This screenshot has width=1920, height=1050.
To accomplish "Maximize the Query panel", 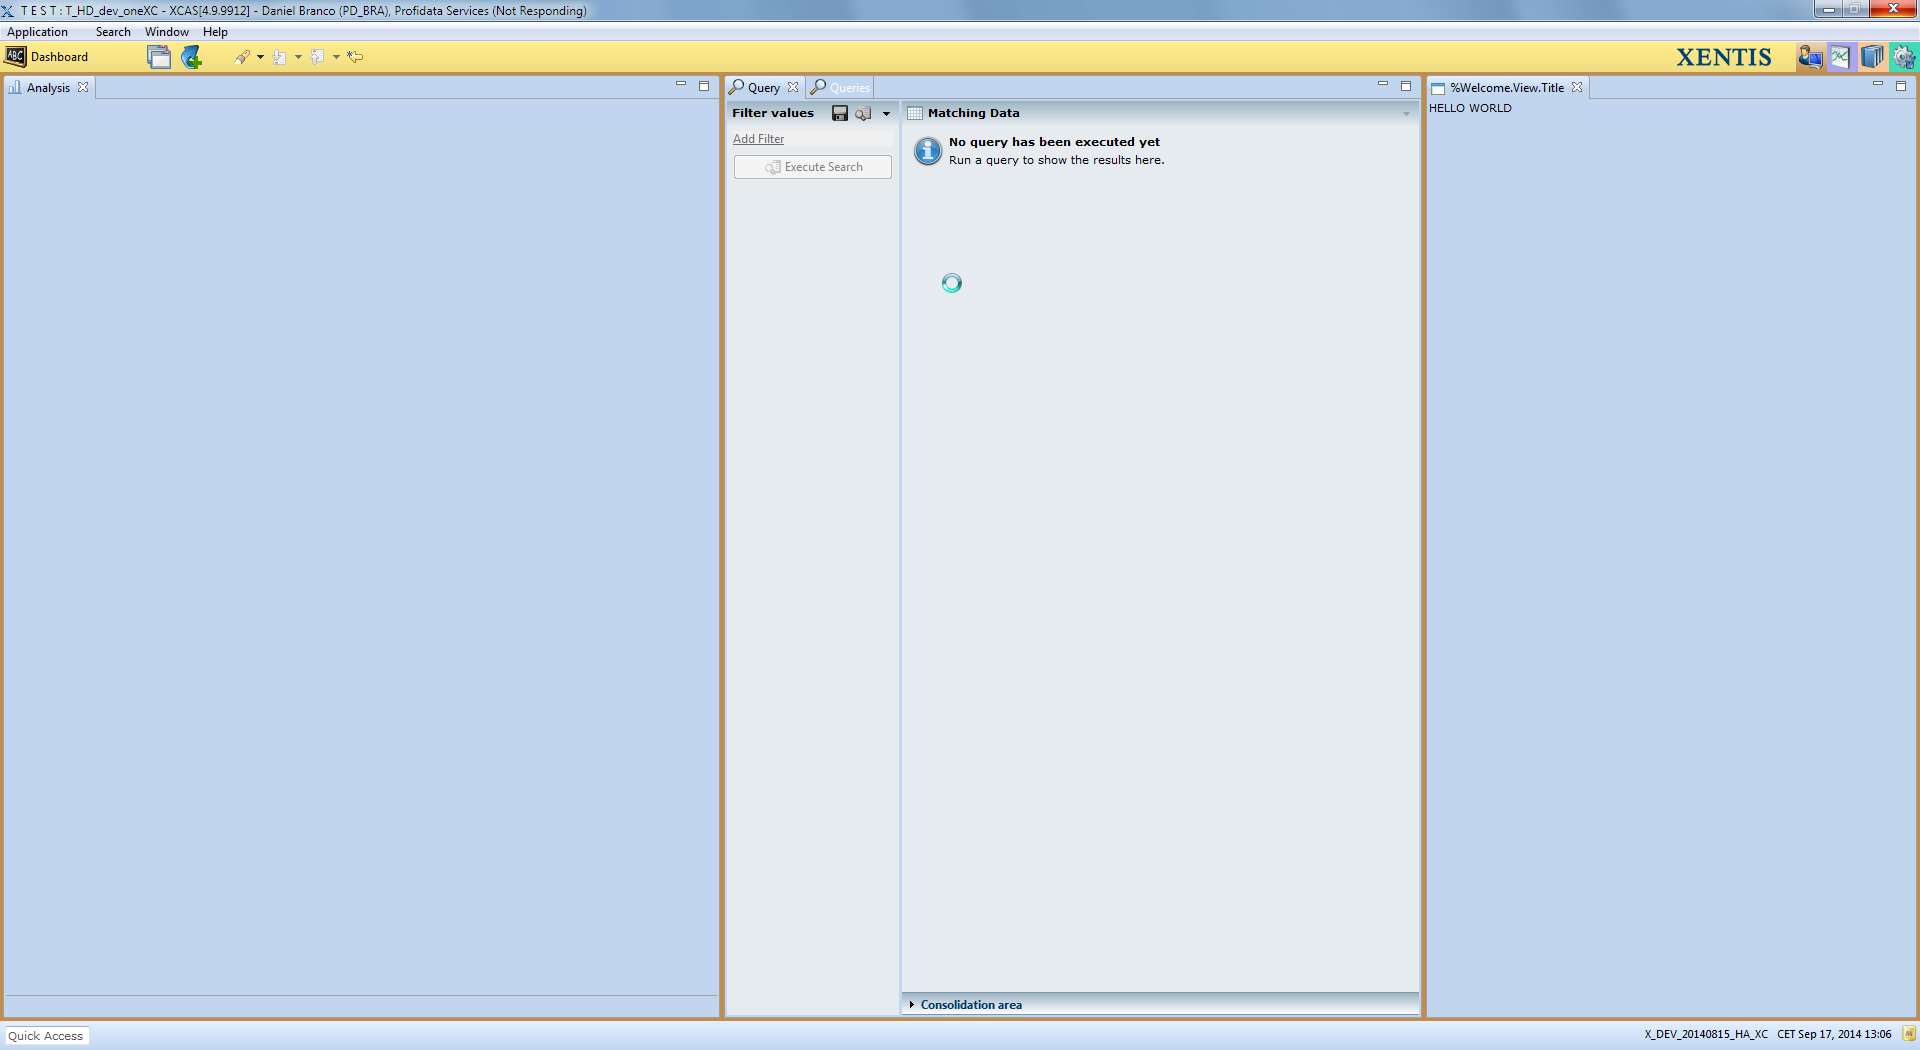I will (x=1406, y=86).
